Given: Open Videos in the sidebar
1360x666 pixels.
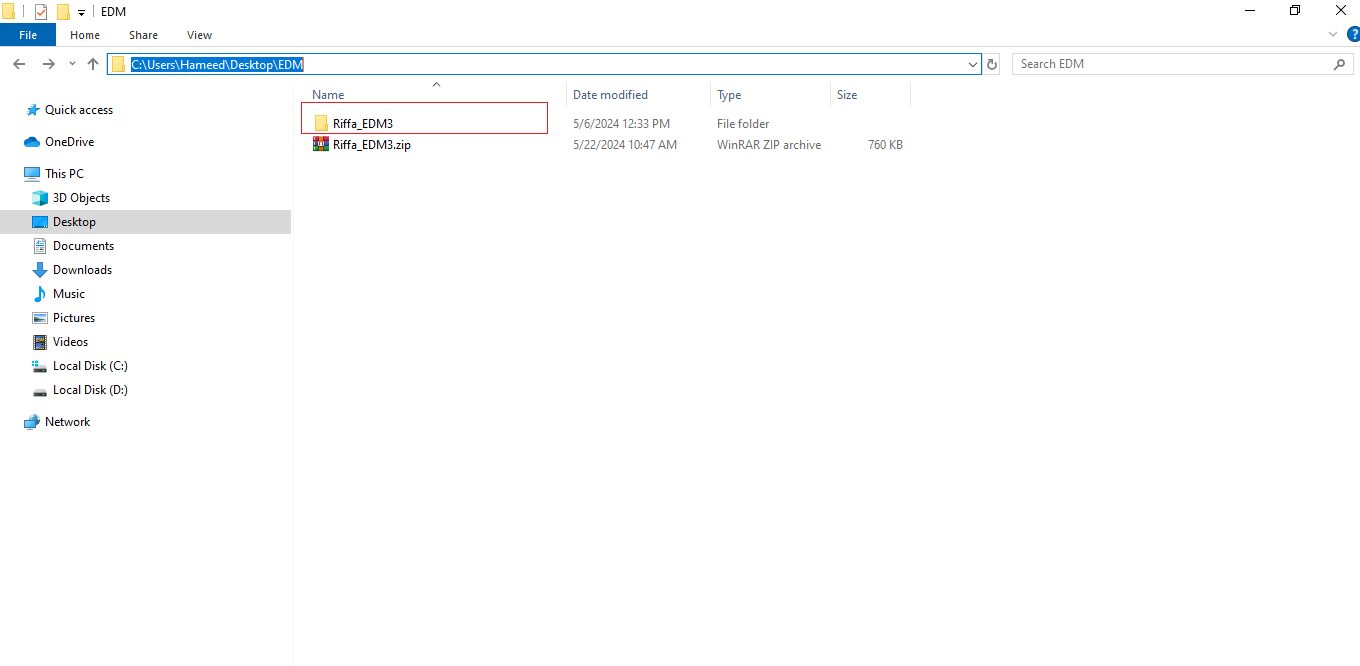Looking at the screenshot, I should [71, 342].
